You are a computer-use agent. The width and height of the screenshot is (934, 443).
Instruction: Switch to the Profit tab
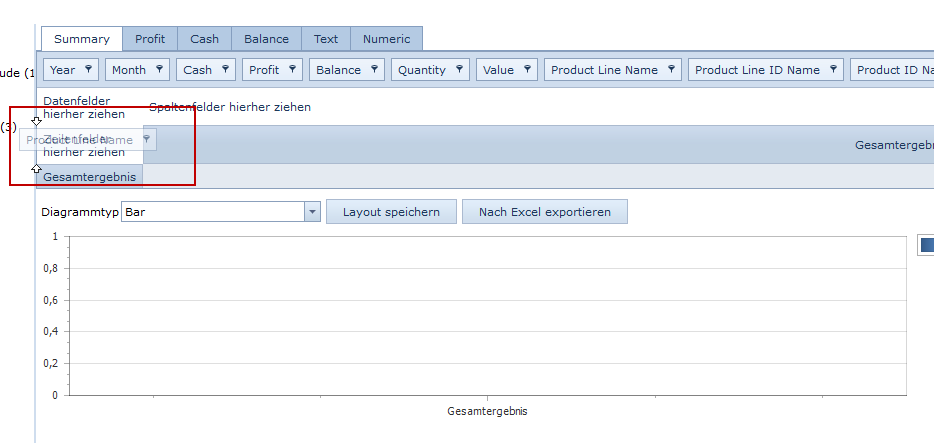pyautogui.click(x=150, y=39)
